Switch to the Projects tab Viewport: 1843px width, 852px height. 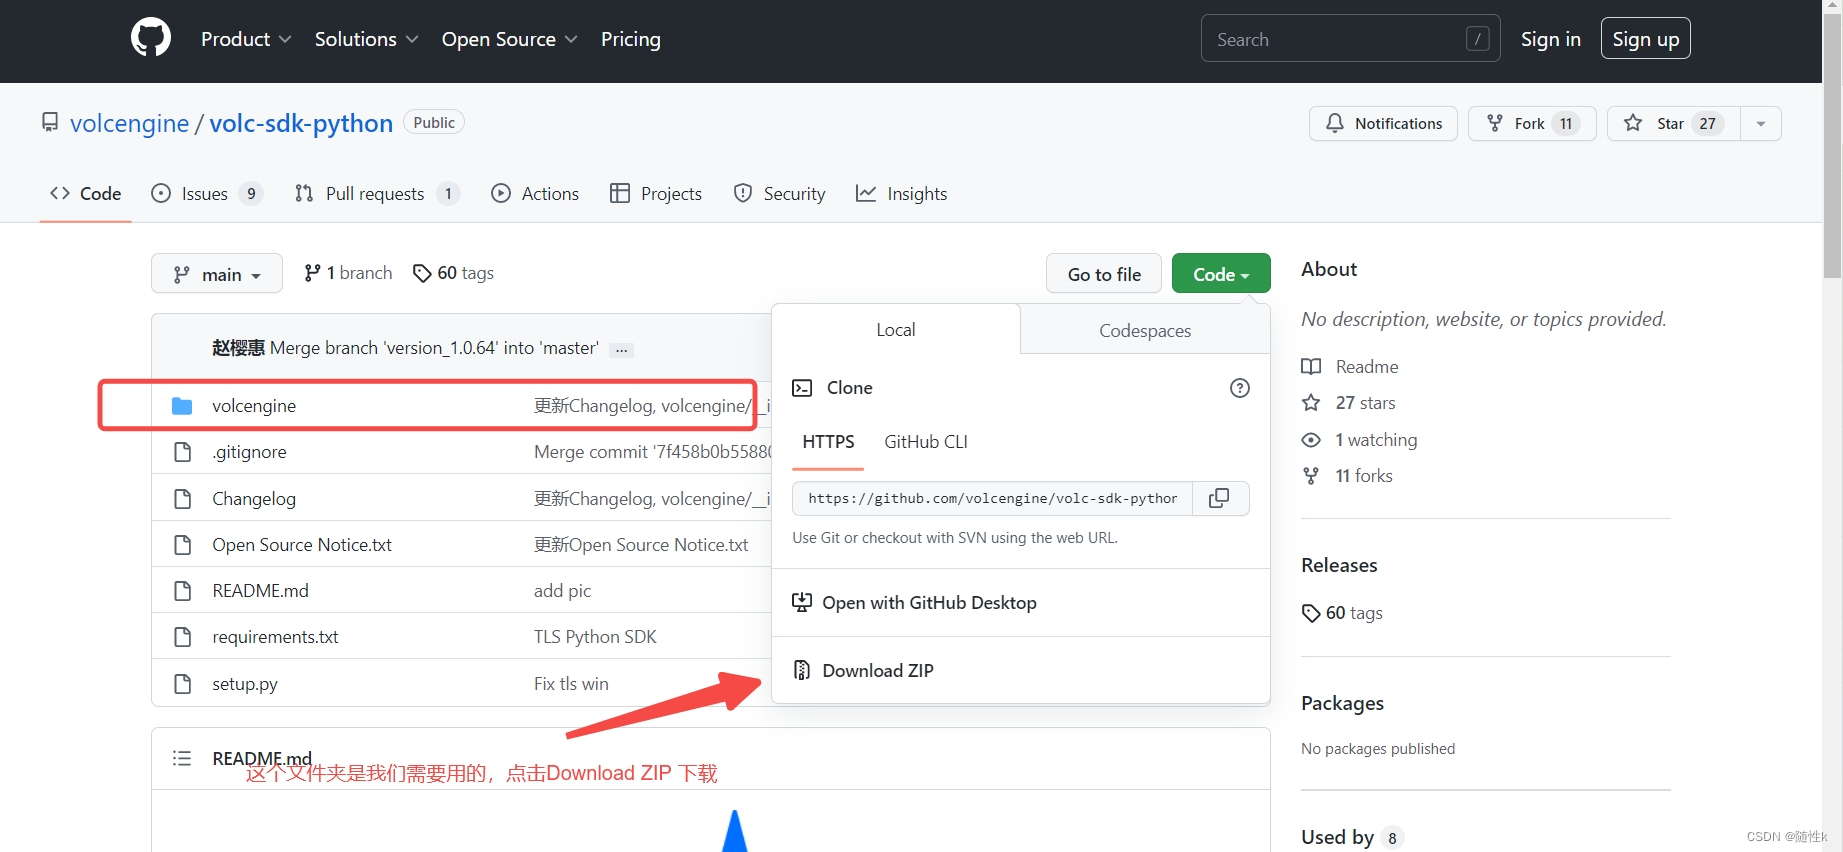(656, 193)
